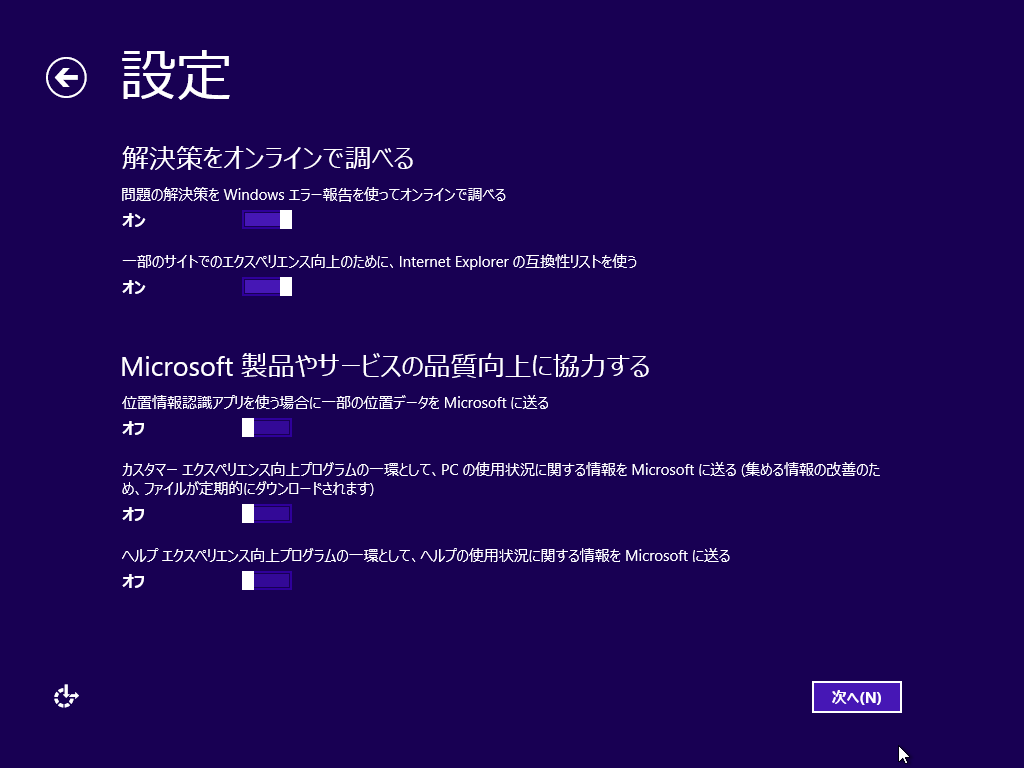Image resolution: width=1024 pixels, height=768 pixels.
Task: Click the 次へ(N) button
Action: click(857, 697)
